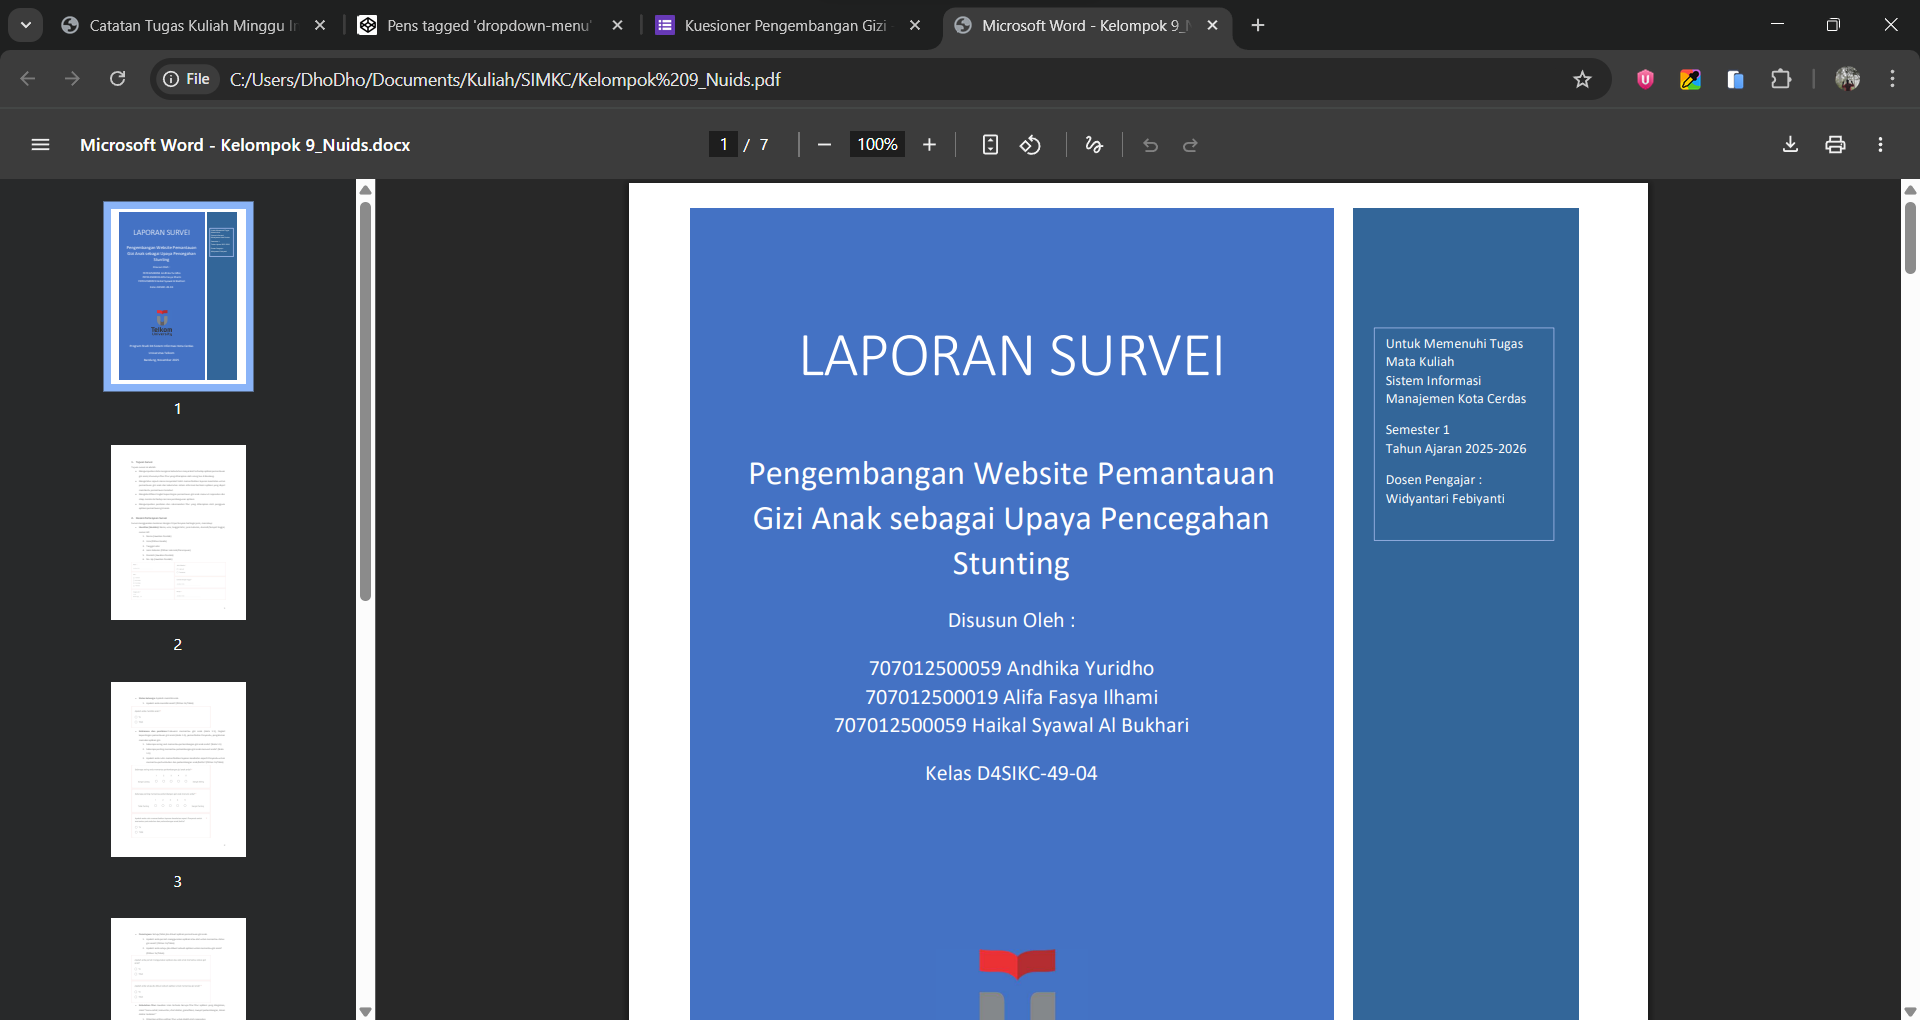Image resolution: width=1920 pixels, height=1020 pixels.
Task: Click the fit to page icon
Action: click(990, 145)
